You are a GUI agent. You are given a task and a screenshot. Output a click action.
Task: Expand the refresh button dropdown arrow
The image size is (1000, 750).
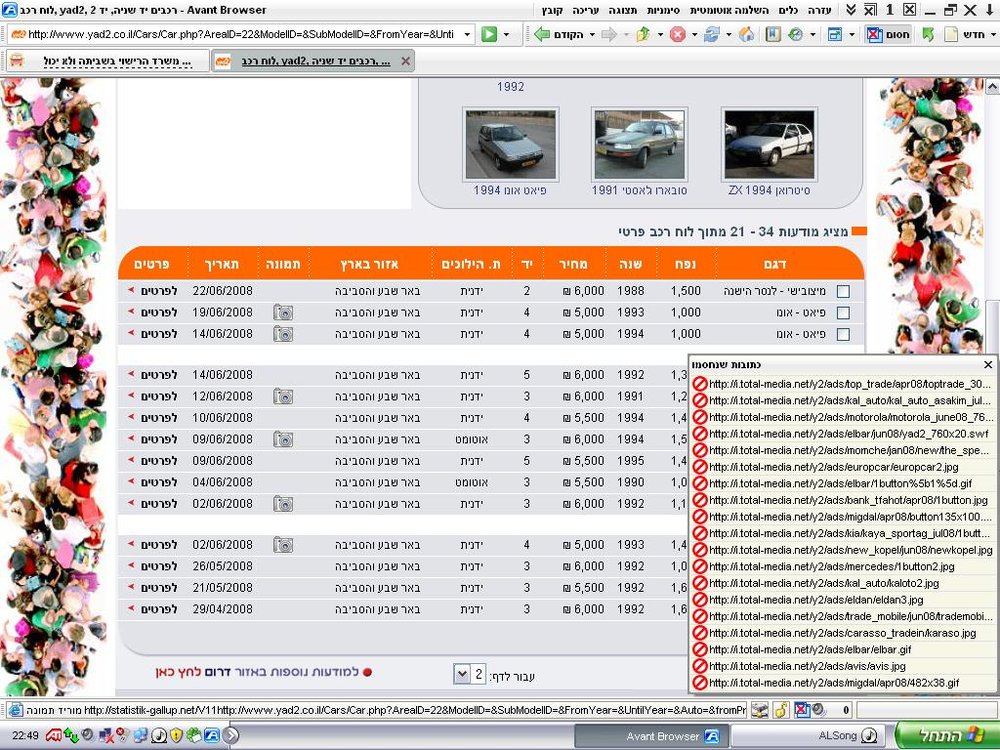(728, 34)
